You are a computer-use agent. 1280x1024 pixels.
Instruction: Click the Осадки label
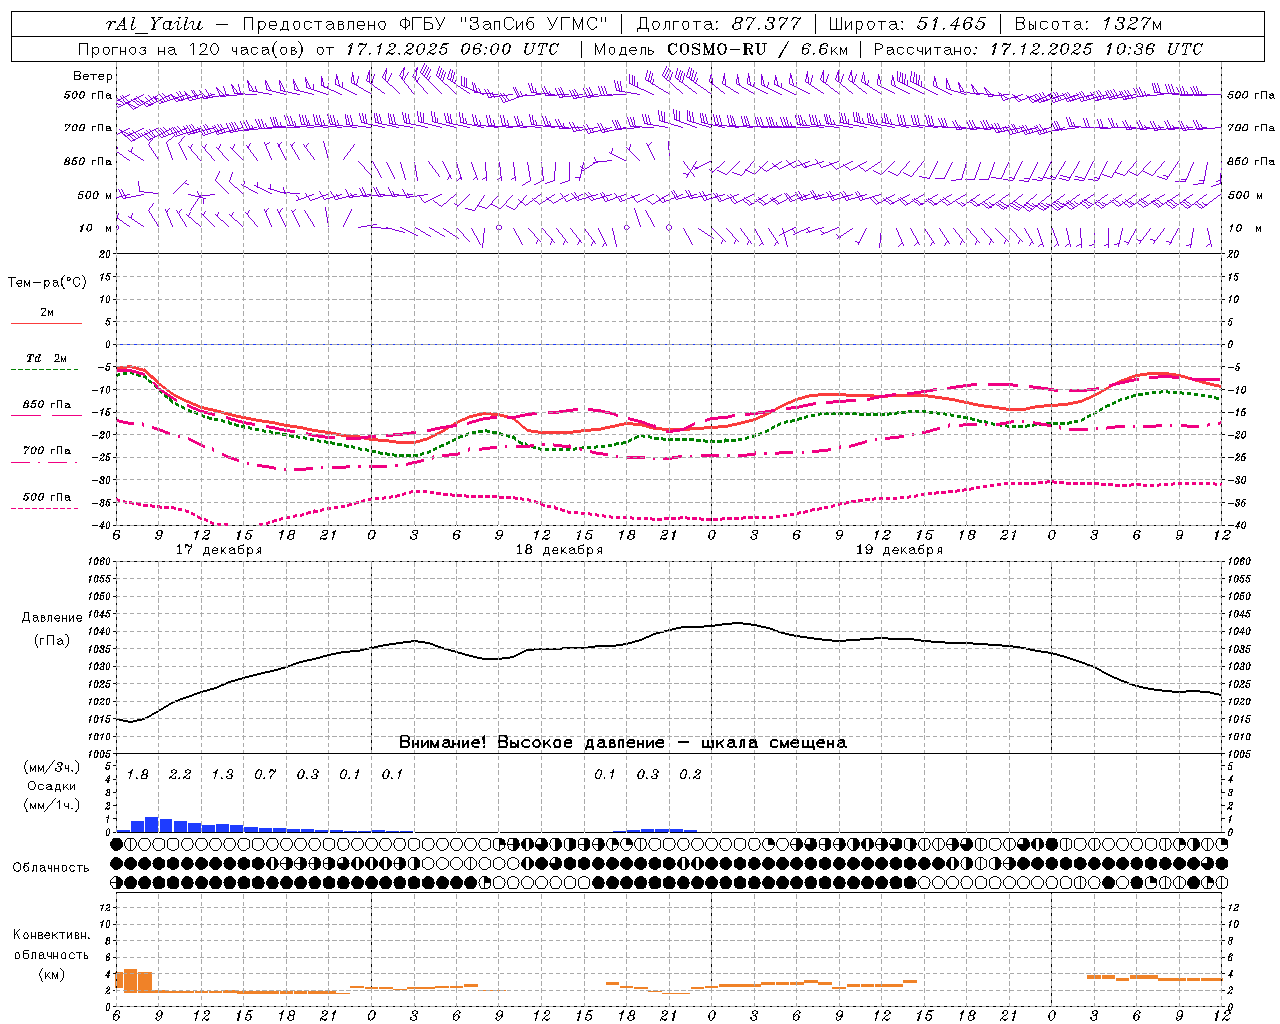click(x=51, y=786)
